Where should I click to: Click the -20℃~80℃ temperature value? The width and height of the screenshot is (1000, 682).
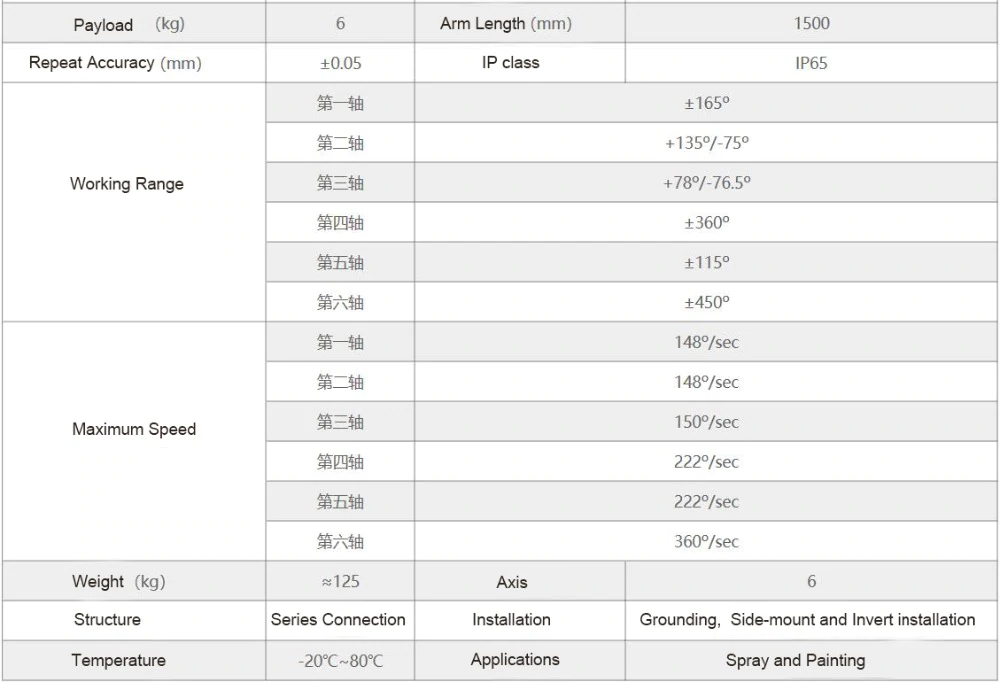pos(340,660)
